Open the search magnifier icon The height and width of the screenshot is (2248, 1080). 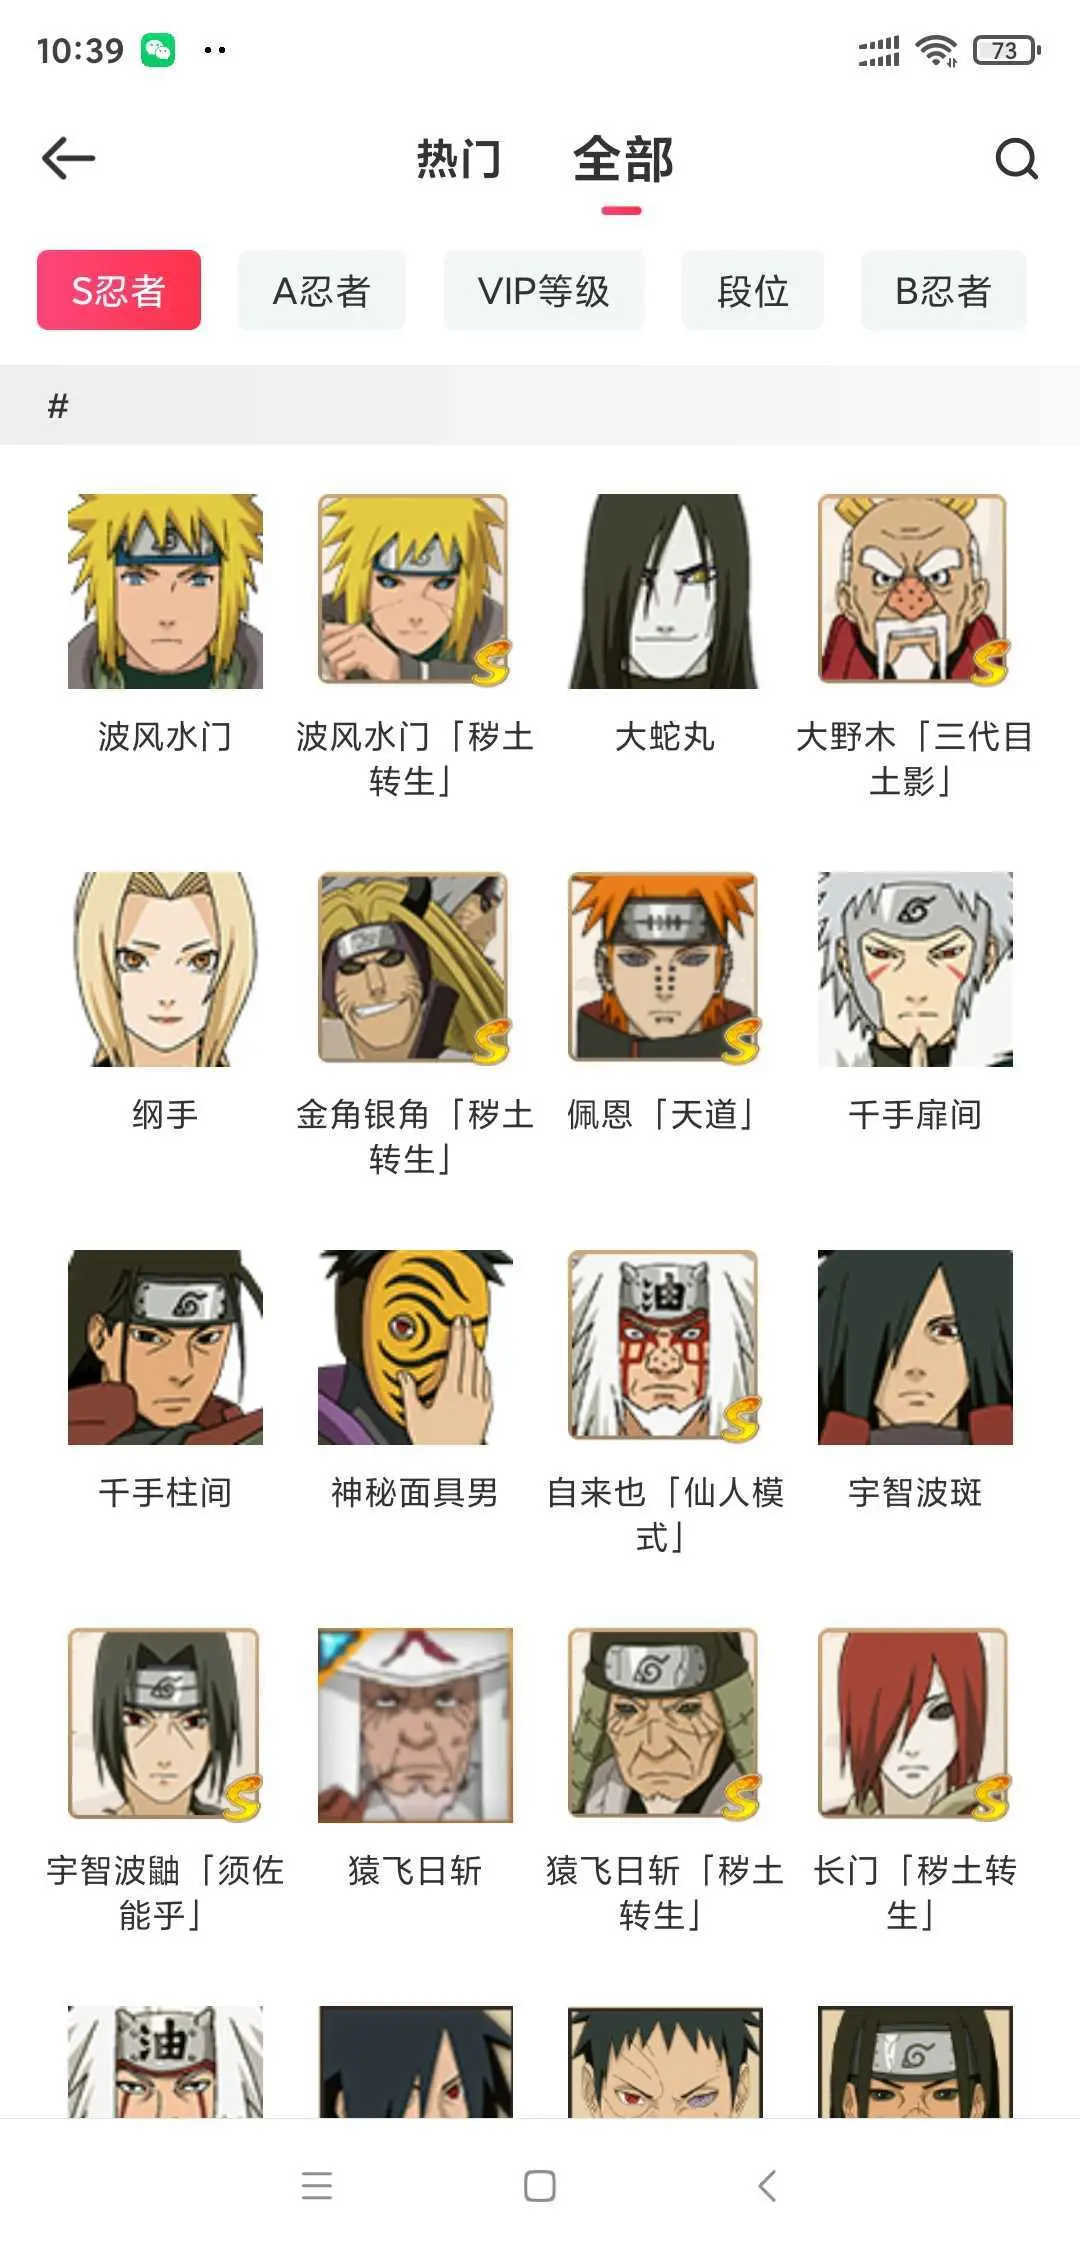click(x=1016, y=158)
